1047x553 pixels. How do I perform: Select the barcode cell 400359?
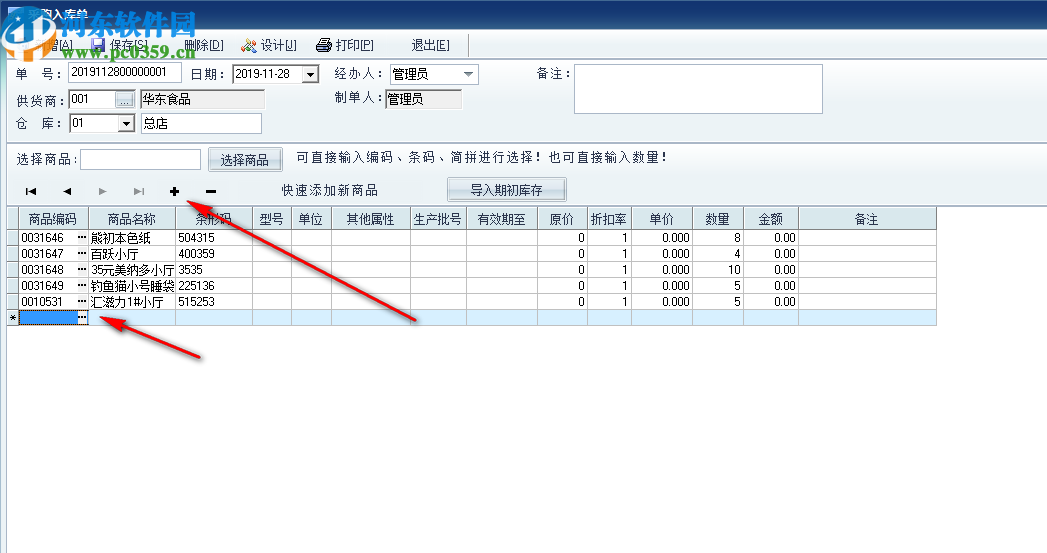point(214,254)
